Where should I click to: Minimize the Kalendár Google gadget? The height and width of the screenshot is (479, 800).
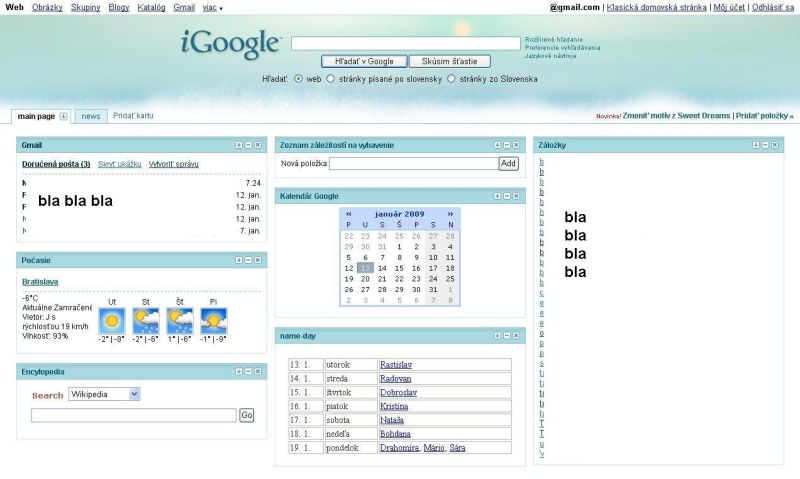point(506,196)
